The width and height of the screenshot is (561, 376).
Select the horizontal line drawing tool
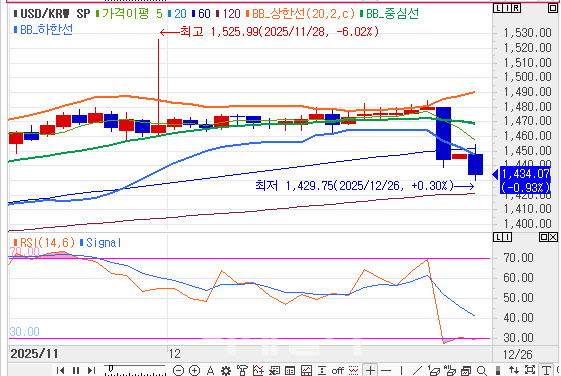click(x=386, y=371)
